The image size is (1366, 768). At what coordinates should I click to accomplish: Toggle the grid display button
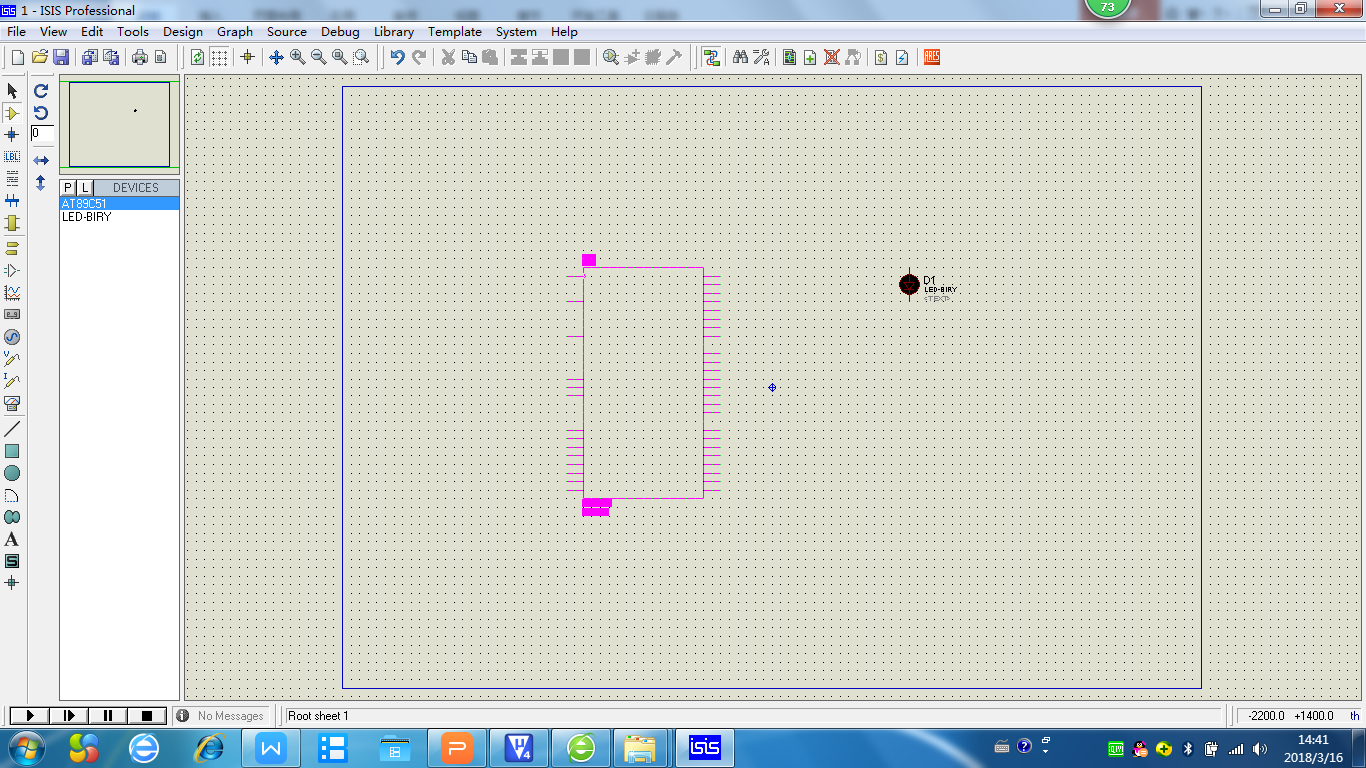coord(219,57)
